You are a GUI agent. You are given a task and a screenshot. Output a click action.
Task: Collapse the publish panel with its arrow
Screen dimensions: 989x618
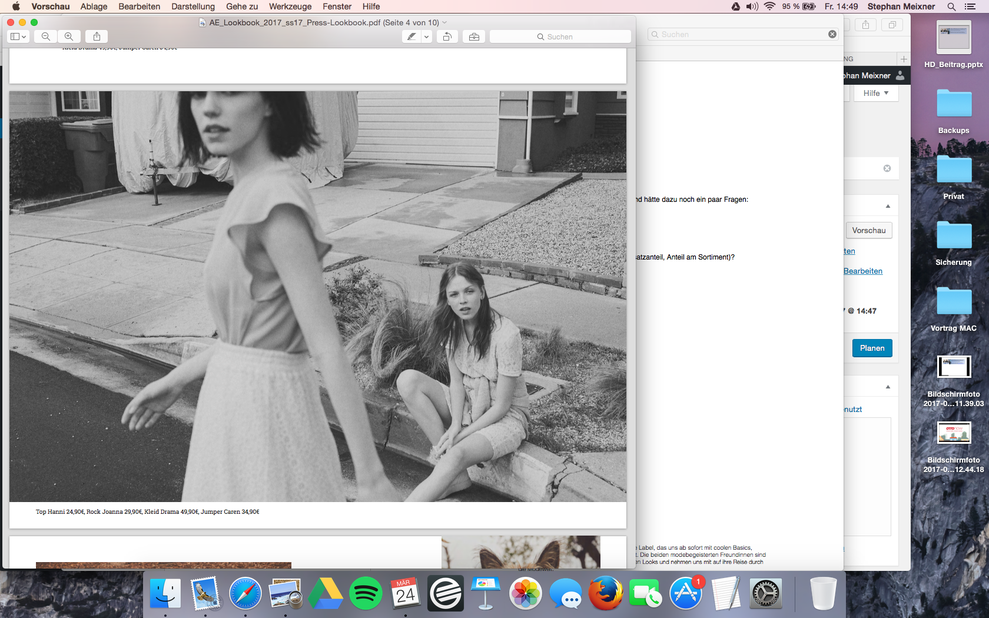pos(887,206)
